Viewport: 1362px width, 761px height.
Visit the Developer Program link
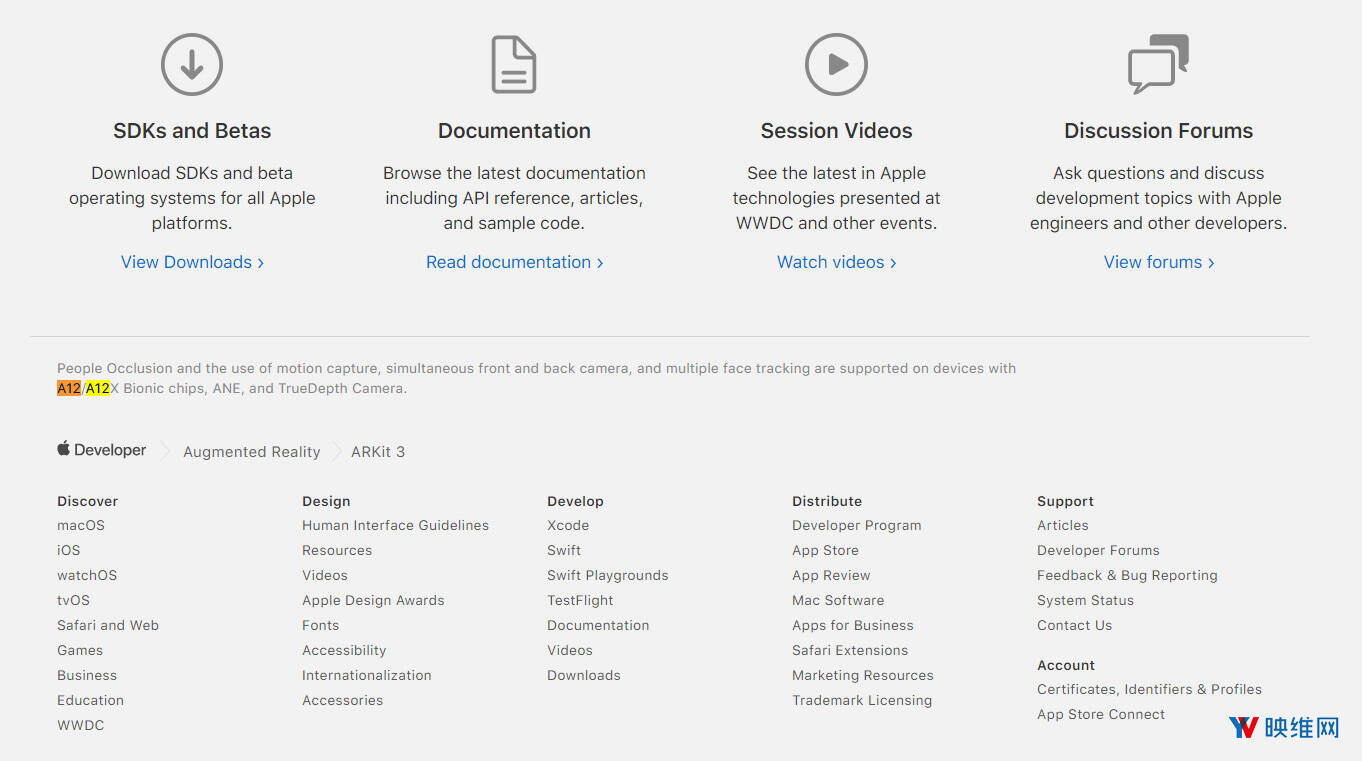coord(856,525)
